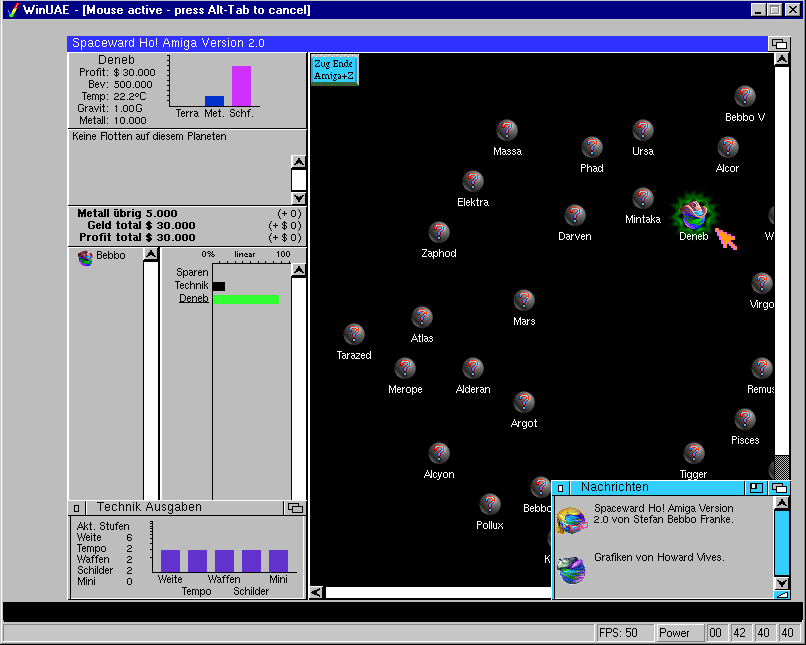Select the planet Phad
The width and height of the screenshot is (806, 645).
(x=592, y=147)
